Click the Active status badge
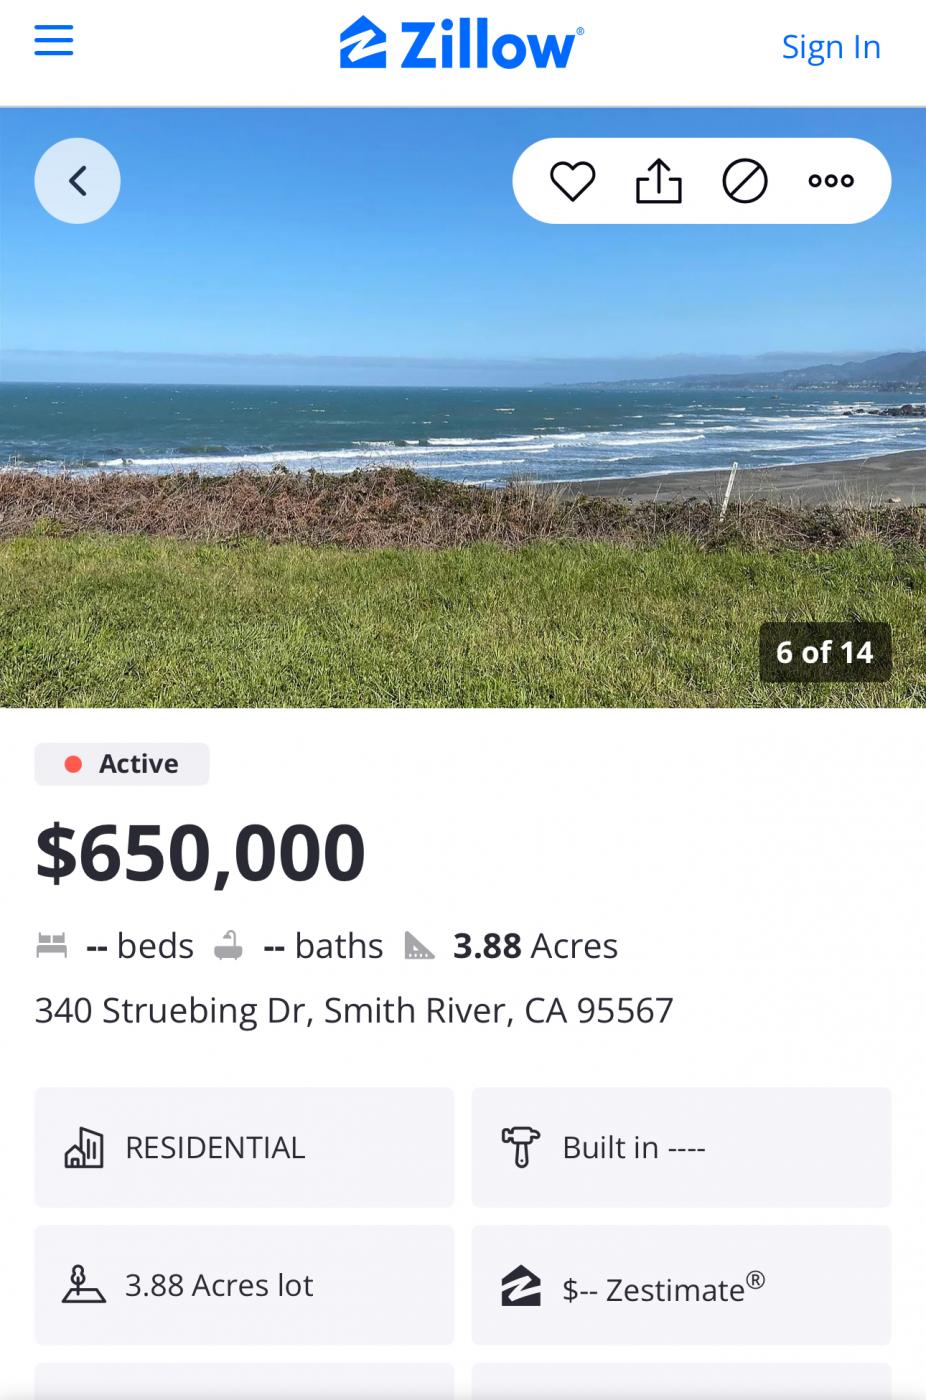The image size is (926, 1400). click(122, 764)
